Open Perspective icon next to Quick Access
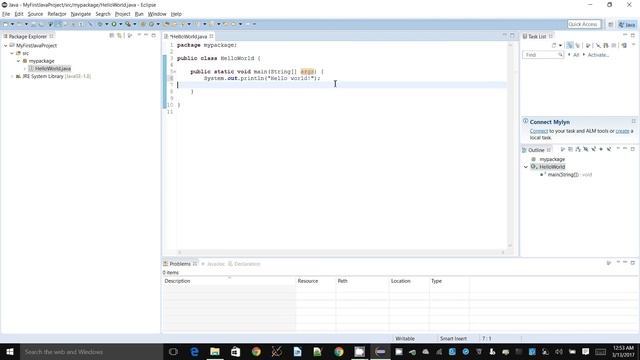Screen dimensions: 640x360 tap(611, 24)
